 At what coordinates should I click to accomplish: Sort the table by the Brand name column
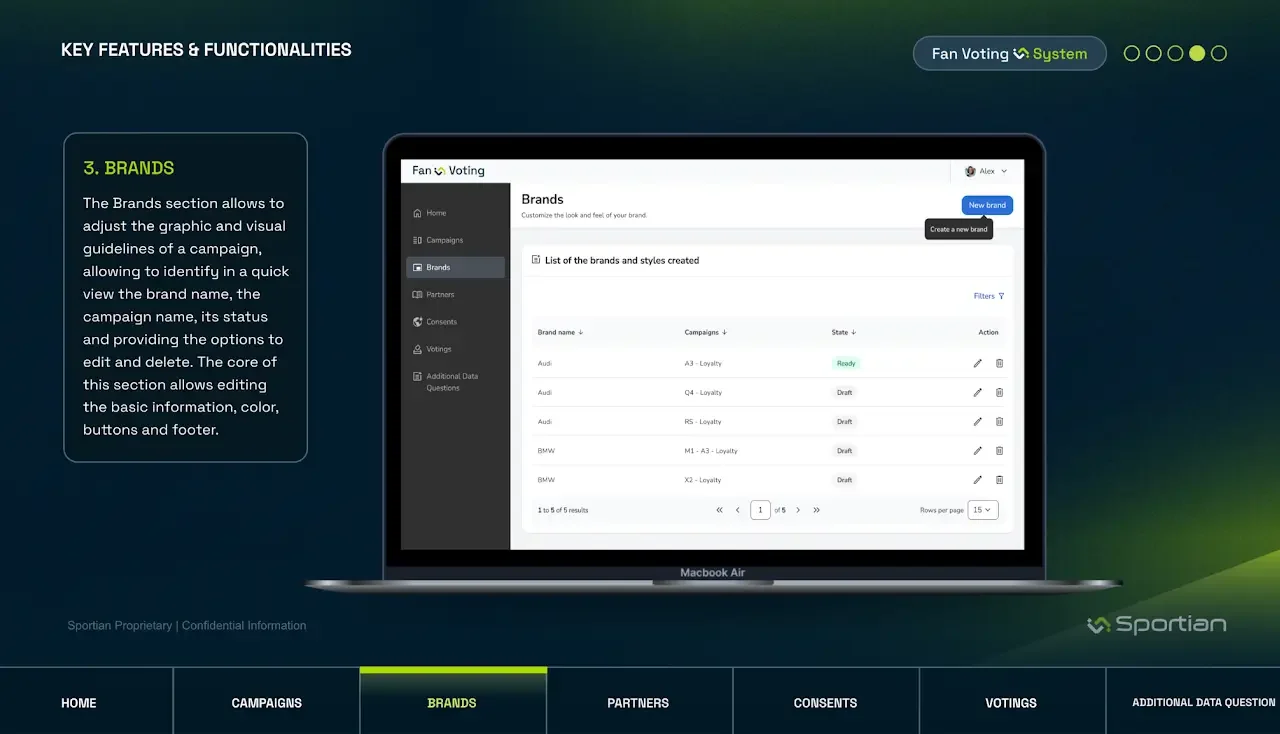point(560,332)
